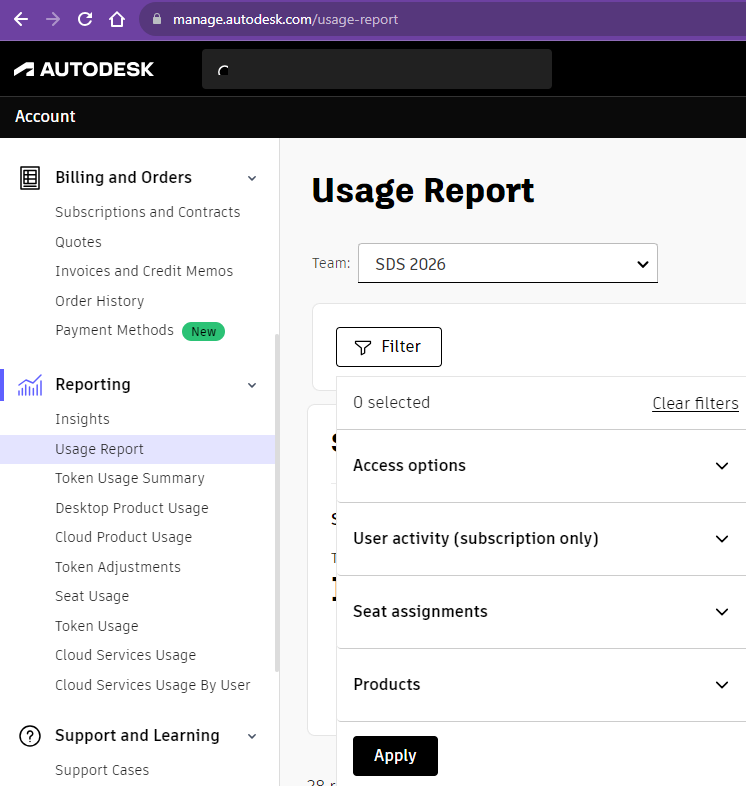Click the Clear filters link
Screen dimensions: 746x786
[695, 404]
